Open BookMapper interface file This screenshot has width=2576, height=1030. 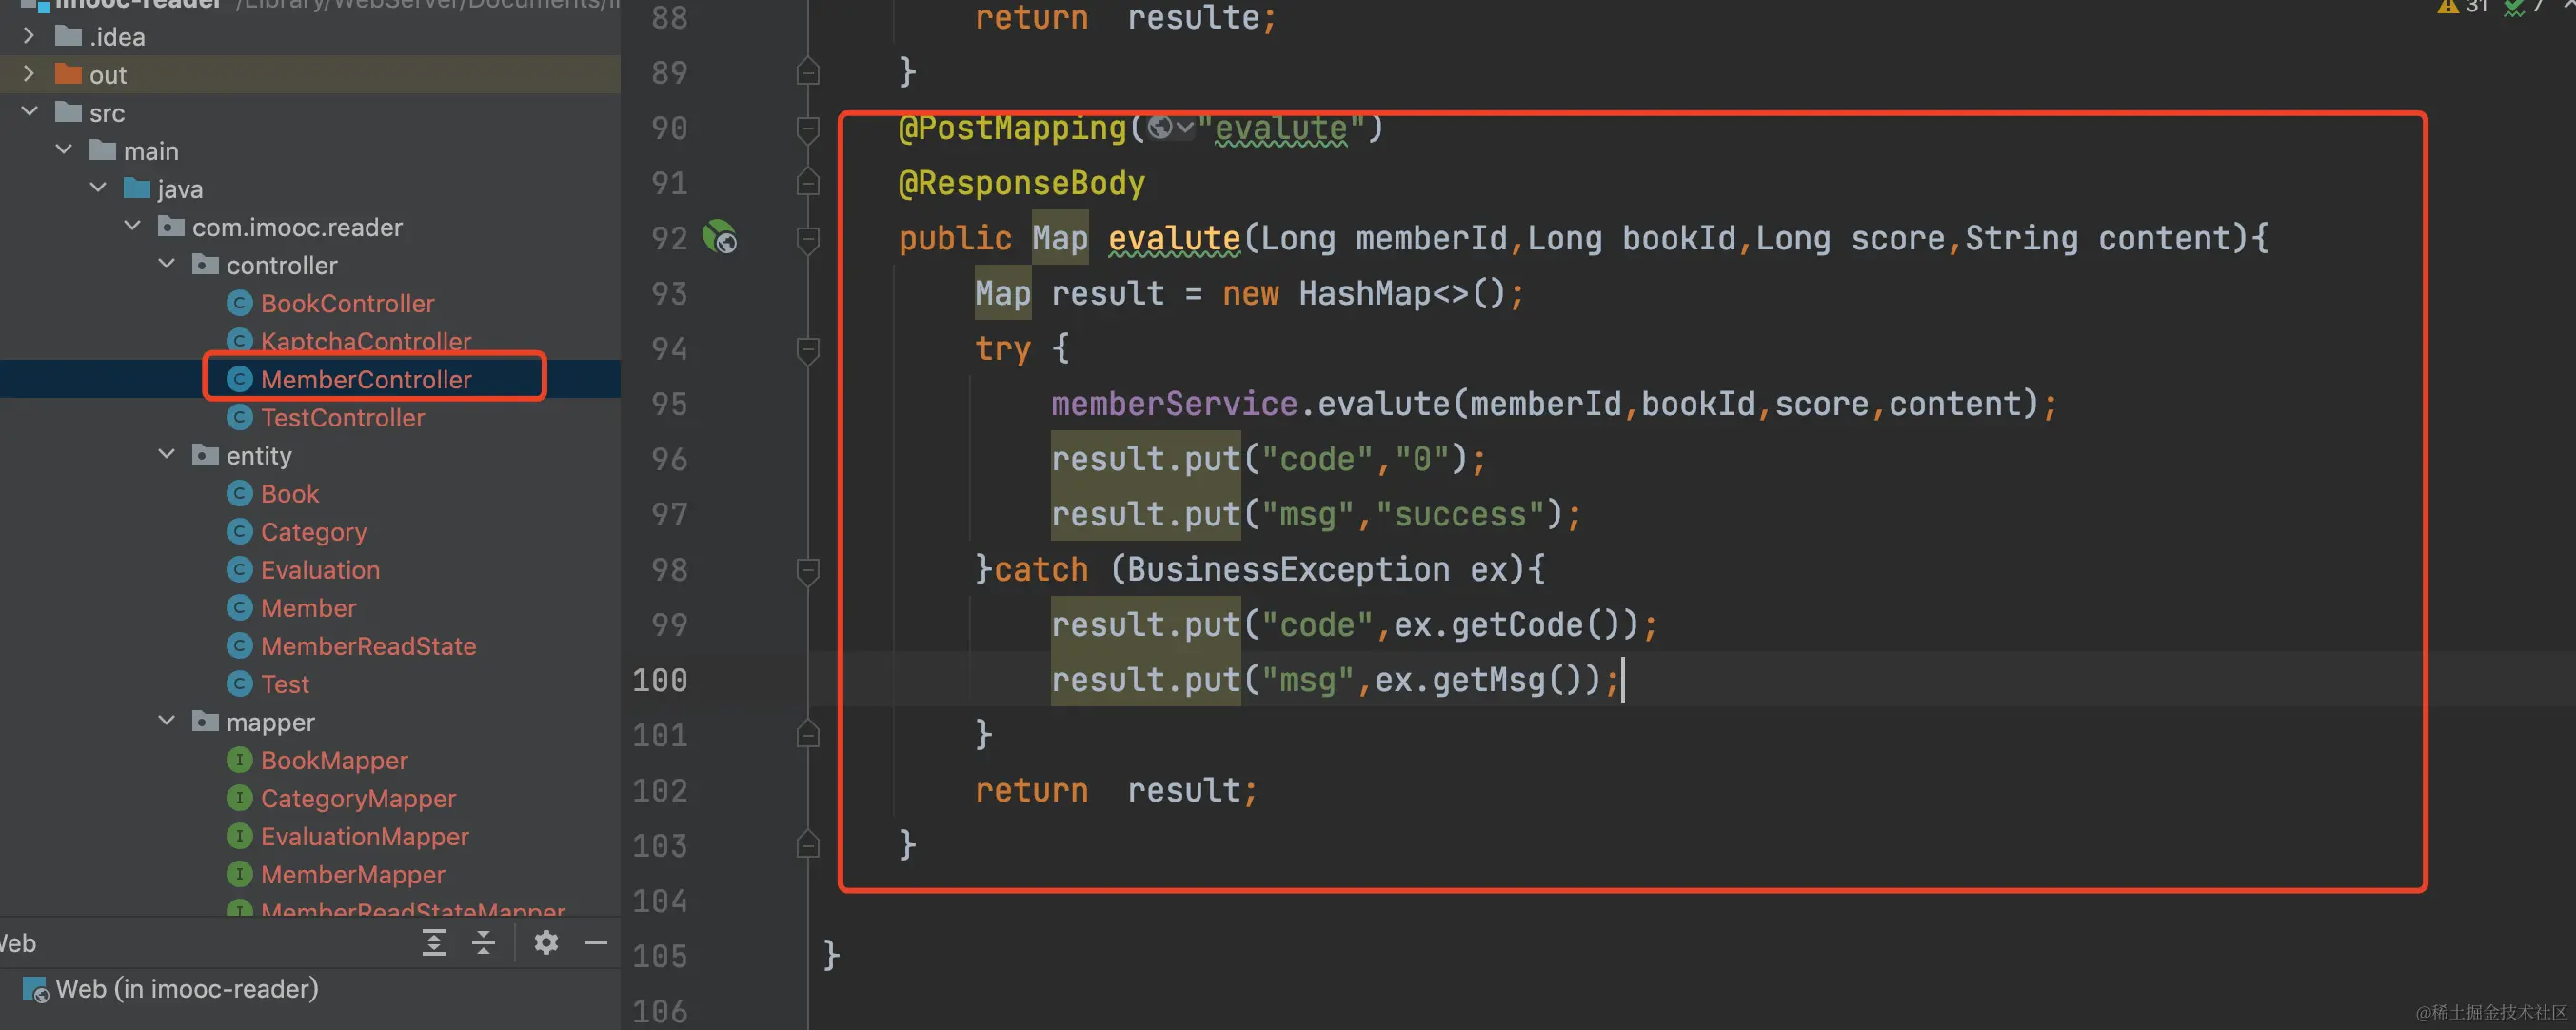click(333, 760)
